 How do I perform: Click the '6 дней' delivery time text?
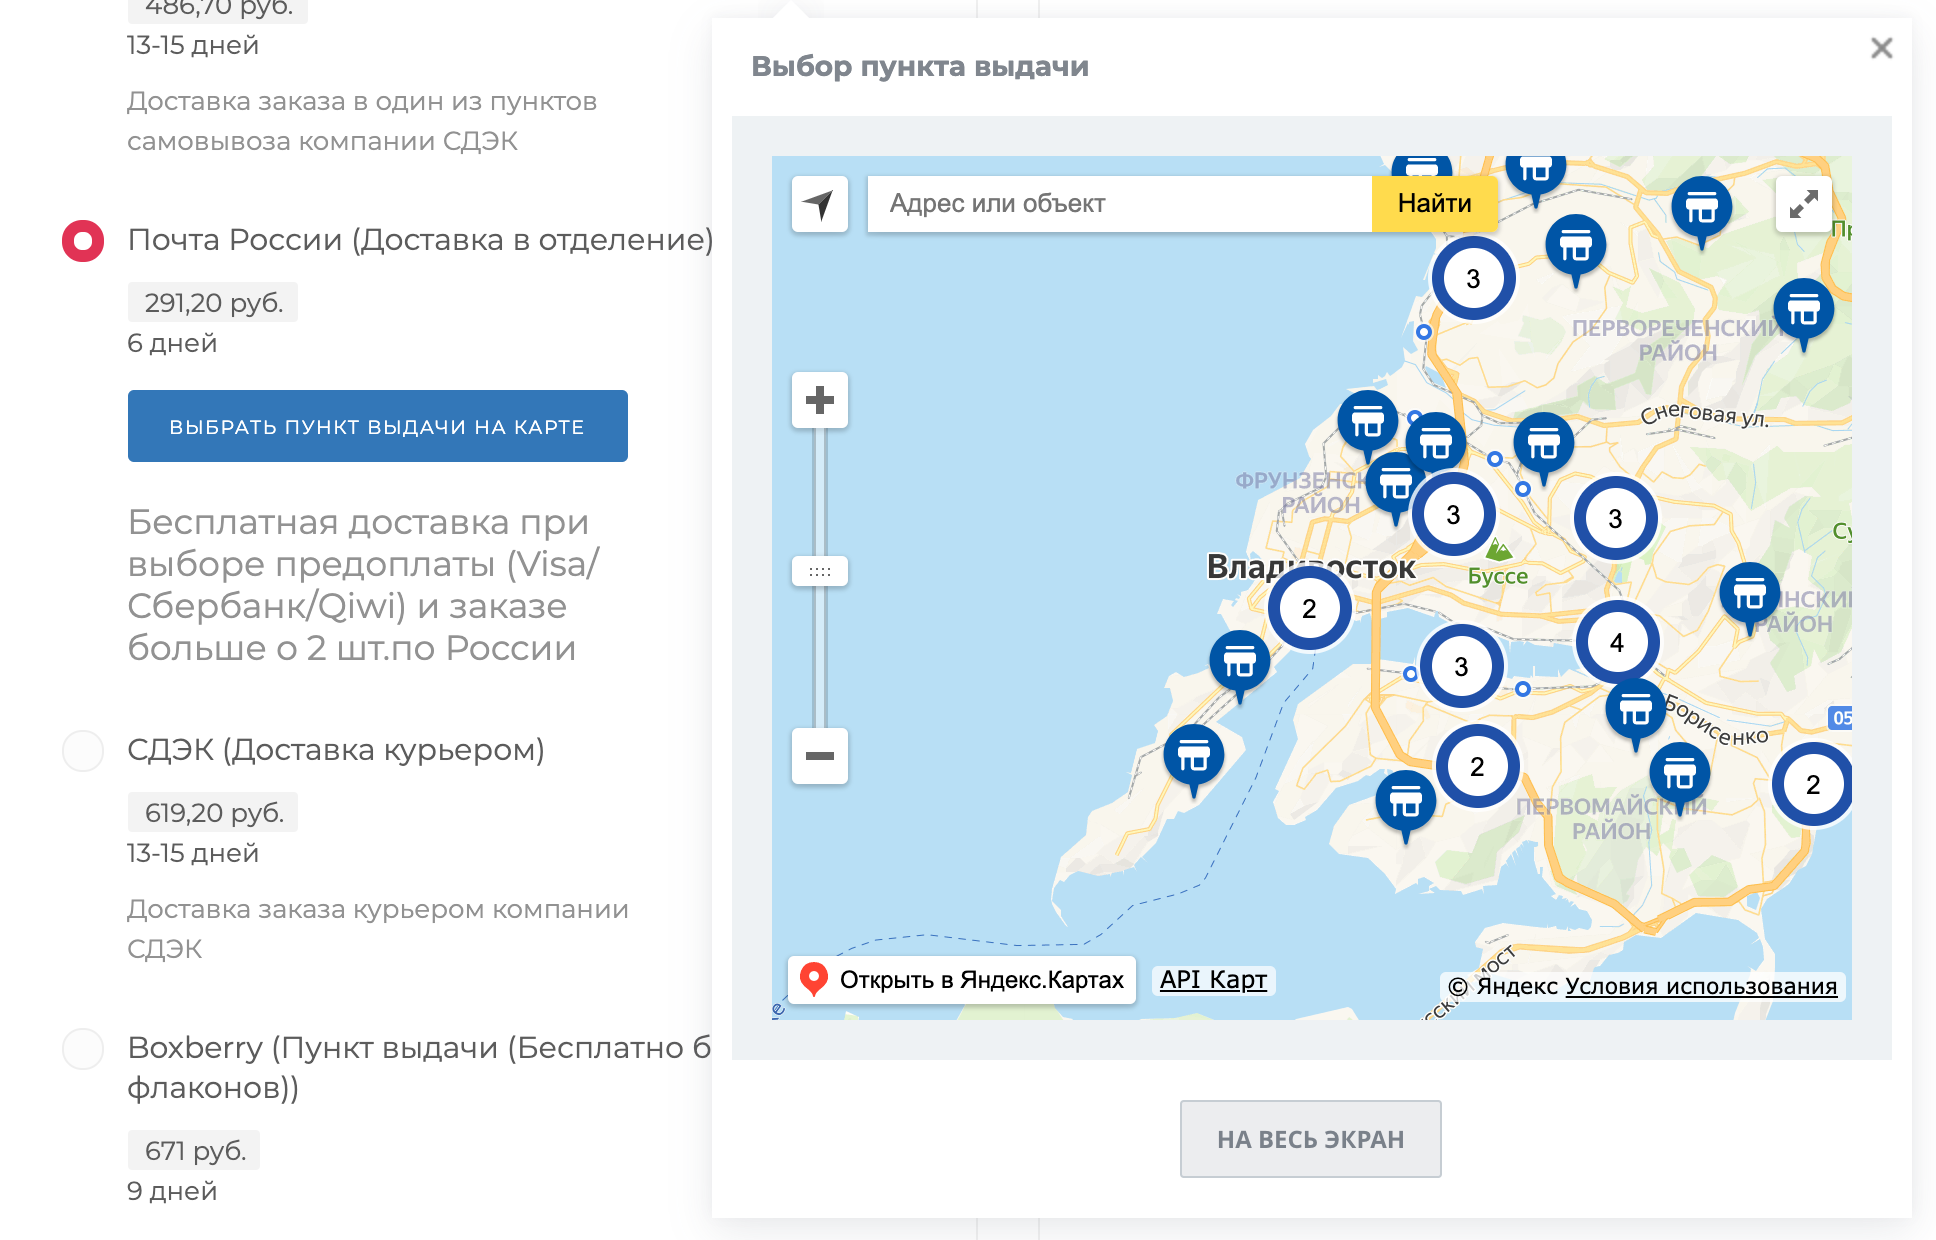click(x=172, y=344)
